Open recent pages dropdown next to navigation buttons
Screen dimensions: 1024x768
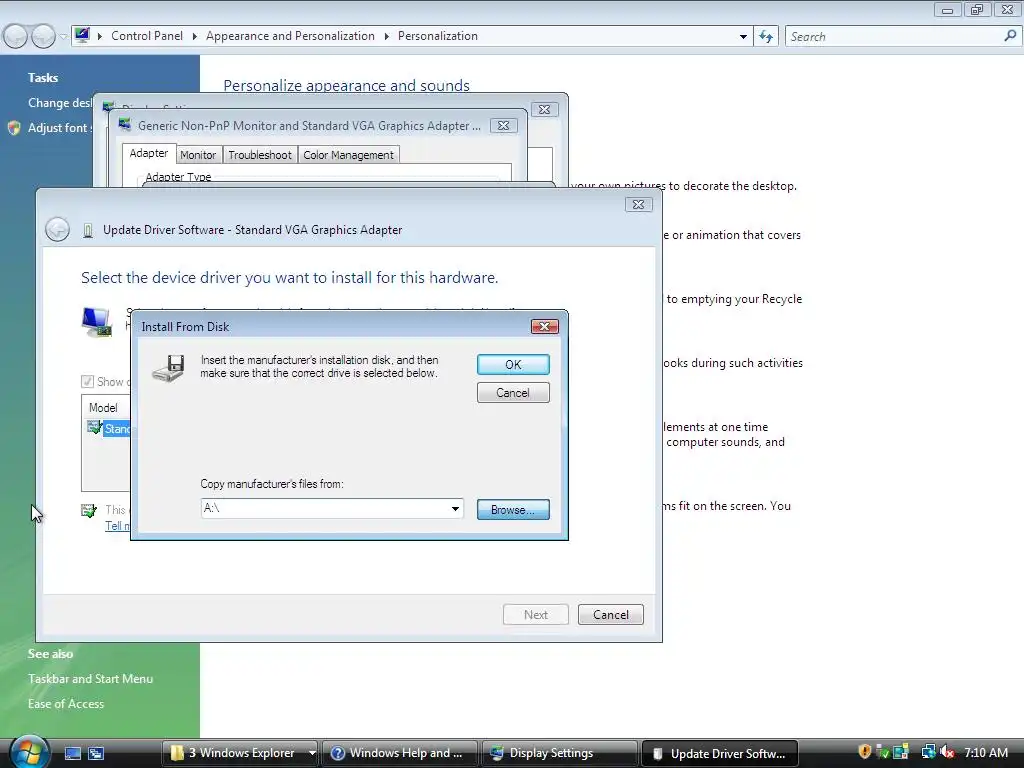(x=63, y=37)
